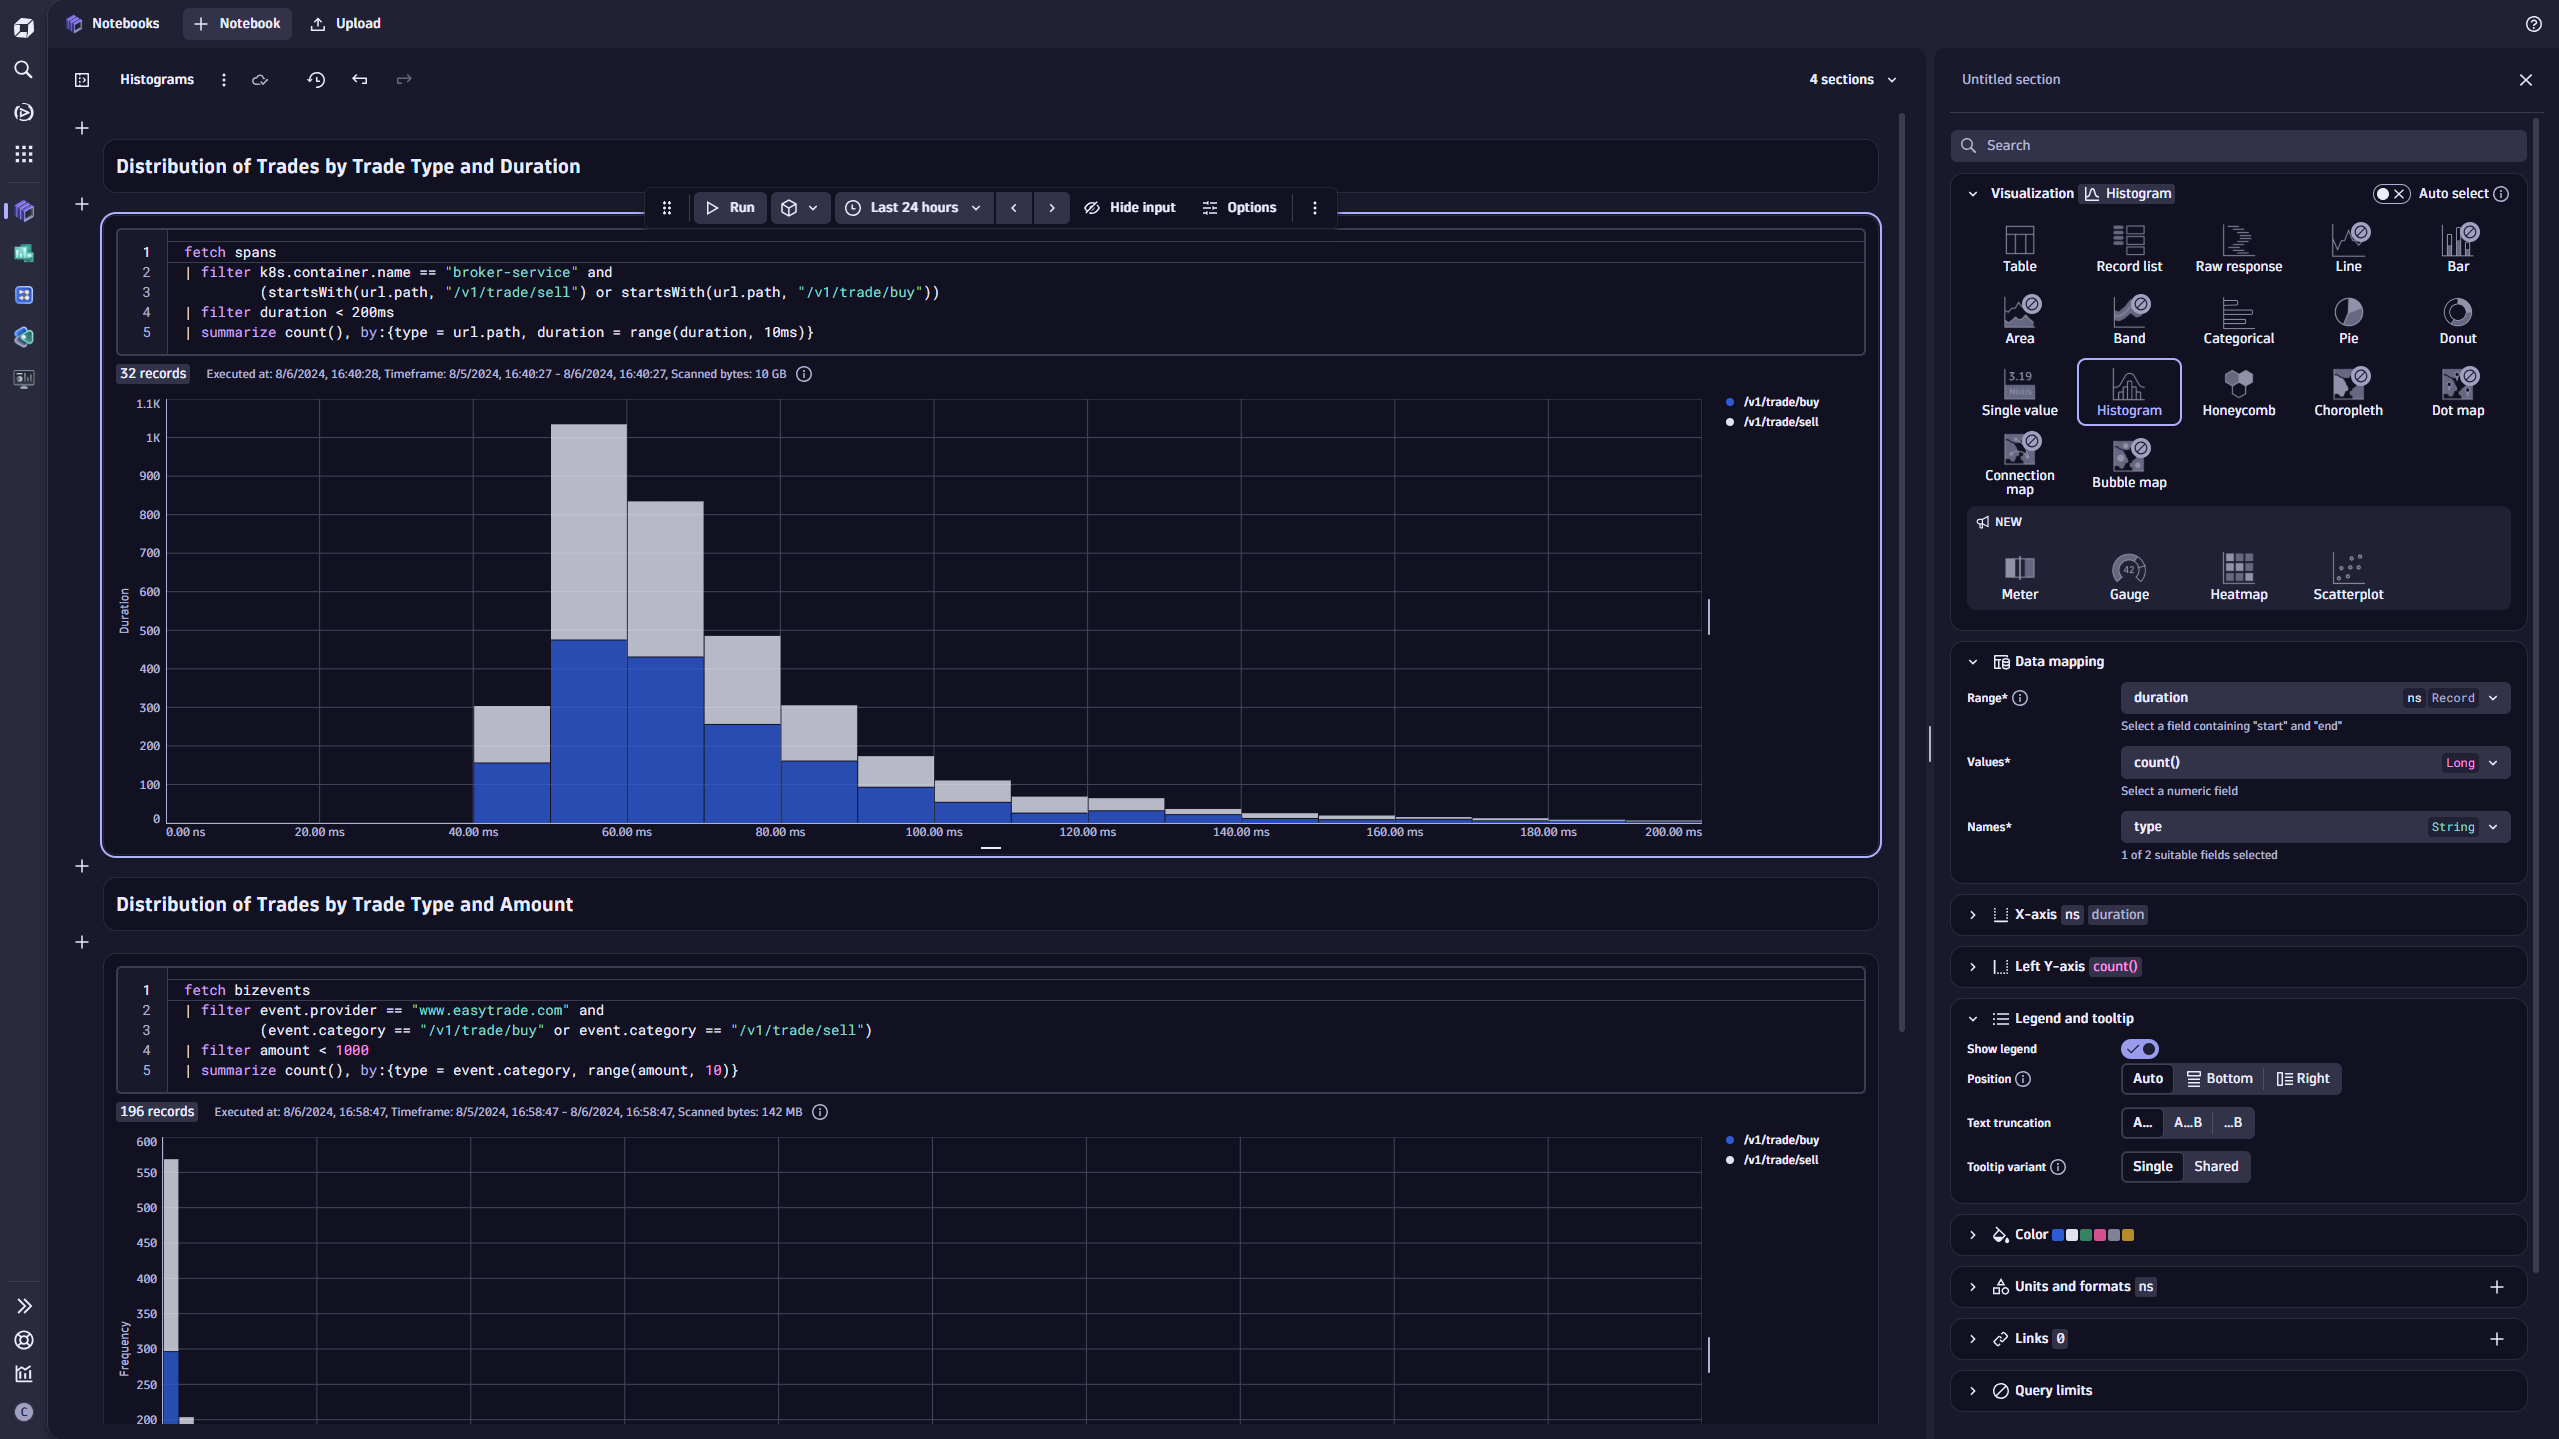The width and height of the screenshot is (2559, 1439).
Task: Click the Scatterplot visualization icon
Action: pos(2347,576)
